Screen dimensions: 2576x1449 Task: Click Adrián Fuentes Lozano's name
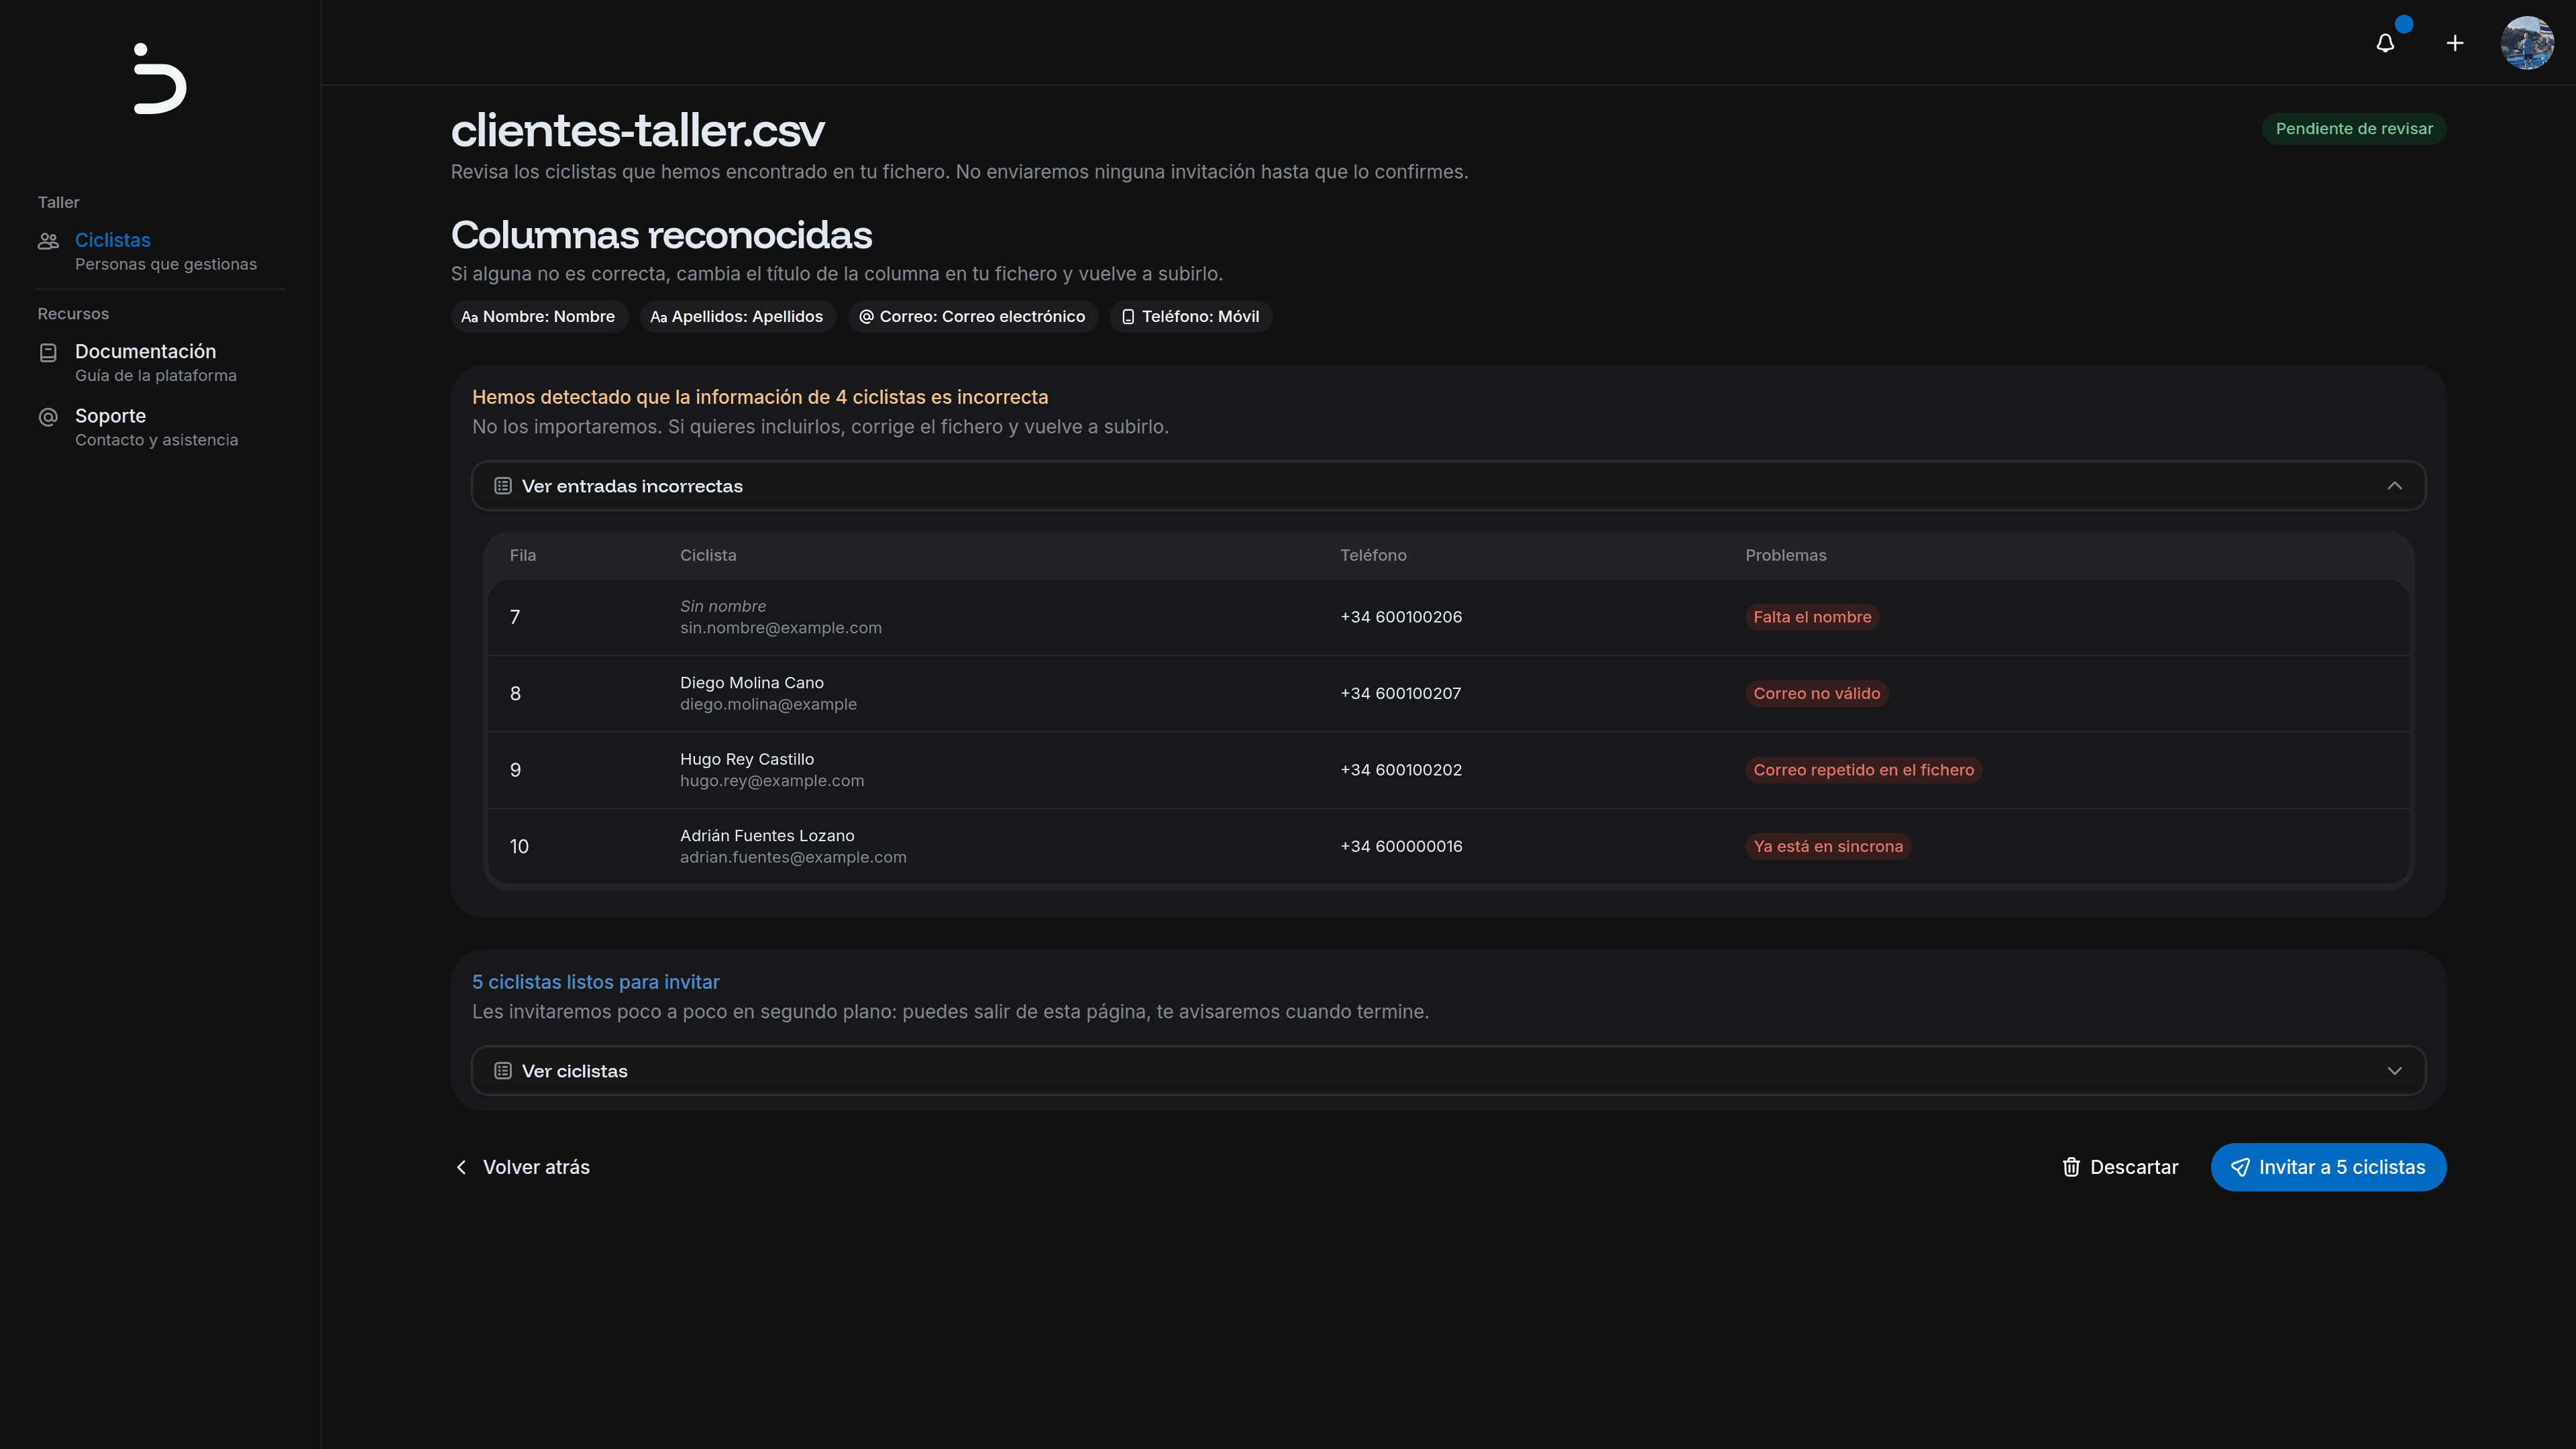coord(767,836)
